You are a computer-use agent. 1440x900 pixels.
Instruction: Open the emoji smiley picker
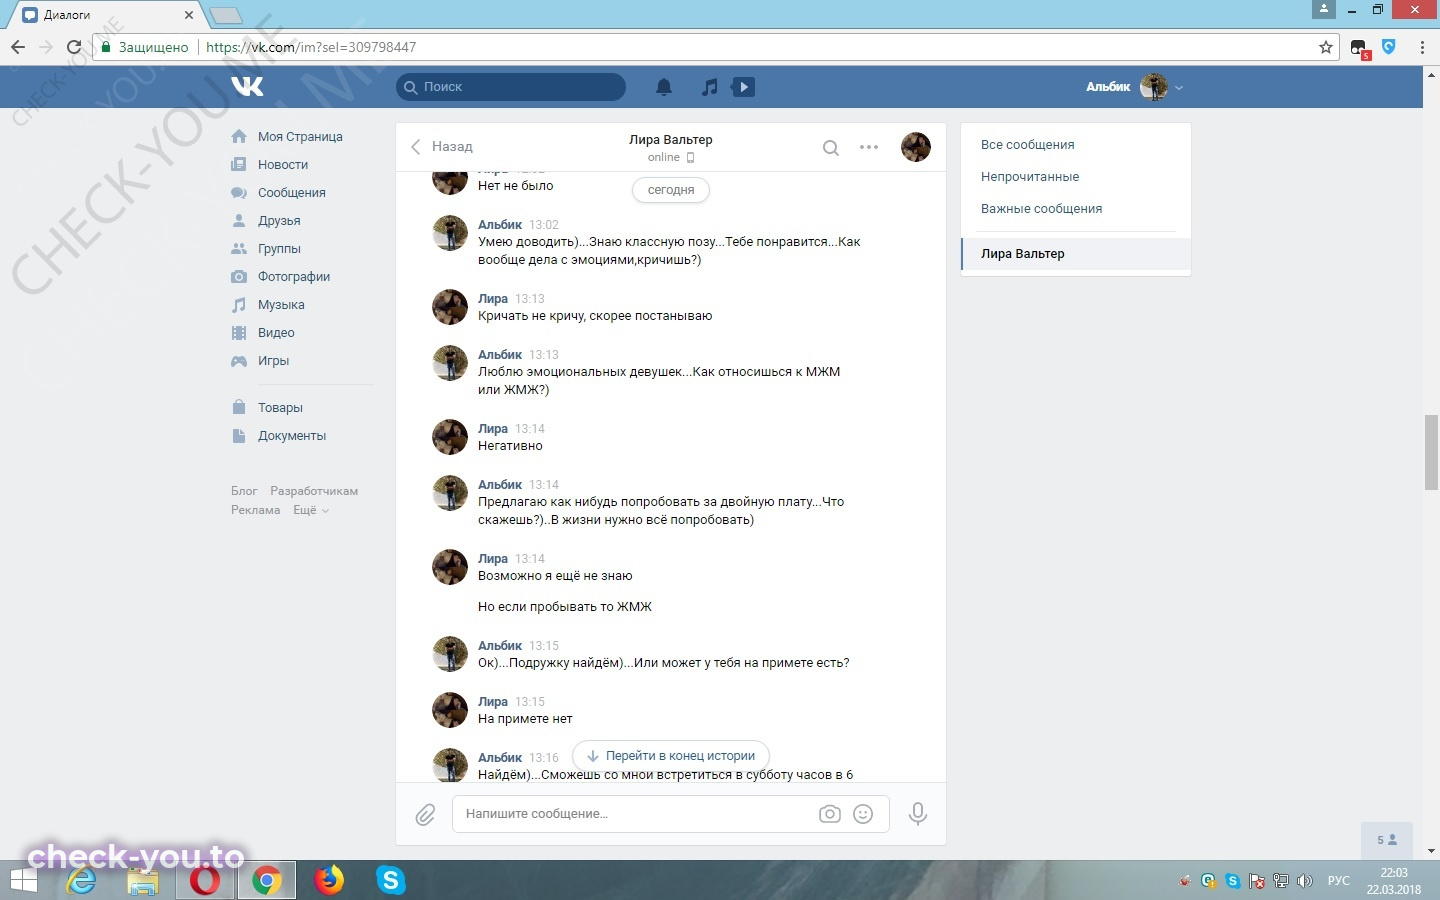coord(863,814)
